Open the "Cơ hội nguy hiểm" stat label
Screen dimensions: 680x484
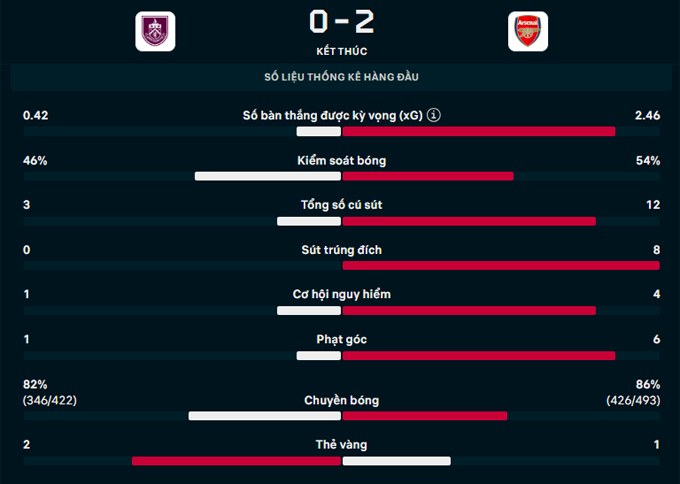tap(341, 294)
